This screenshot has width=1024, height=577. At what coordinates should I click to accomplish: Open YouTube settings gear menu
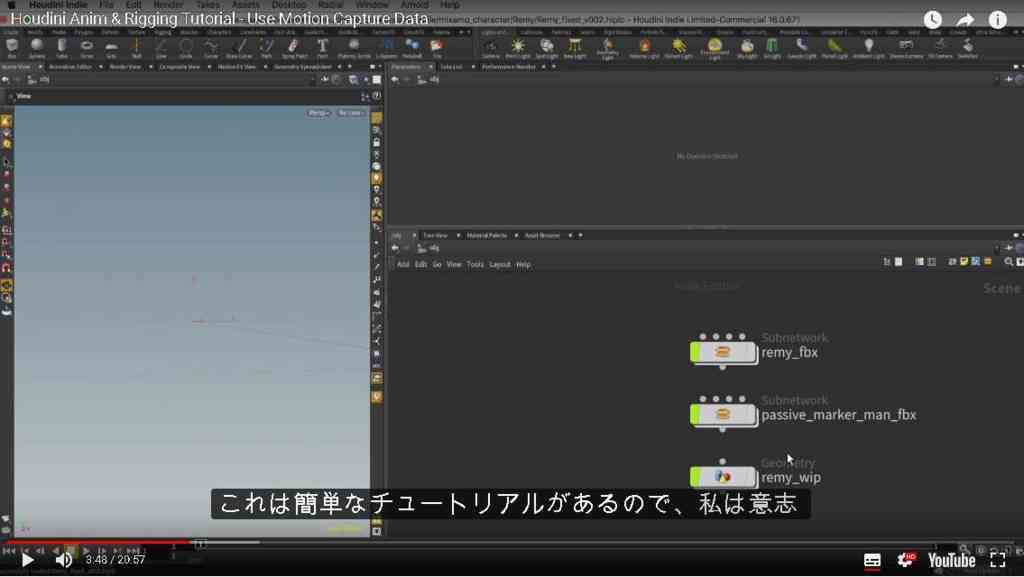pos(906,560)
